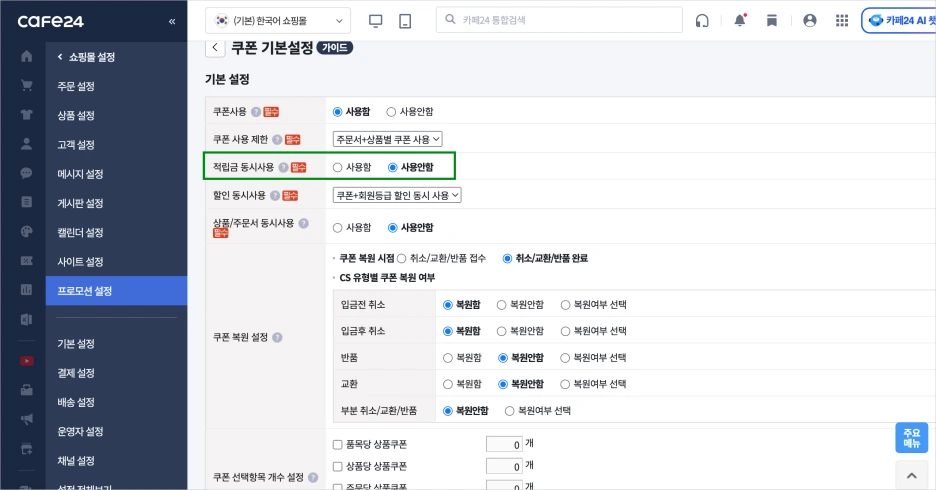Open the home icon in left rail

tap(27, 56)
